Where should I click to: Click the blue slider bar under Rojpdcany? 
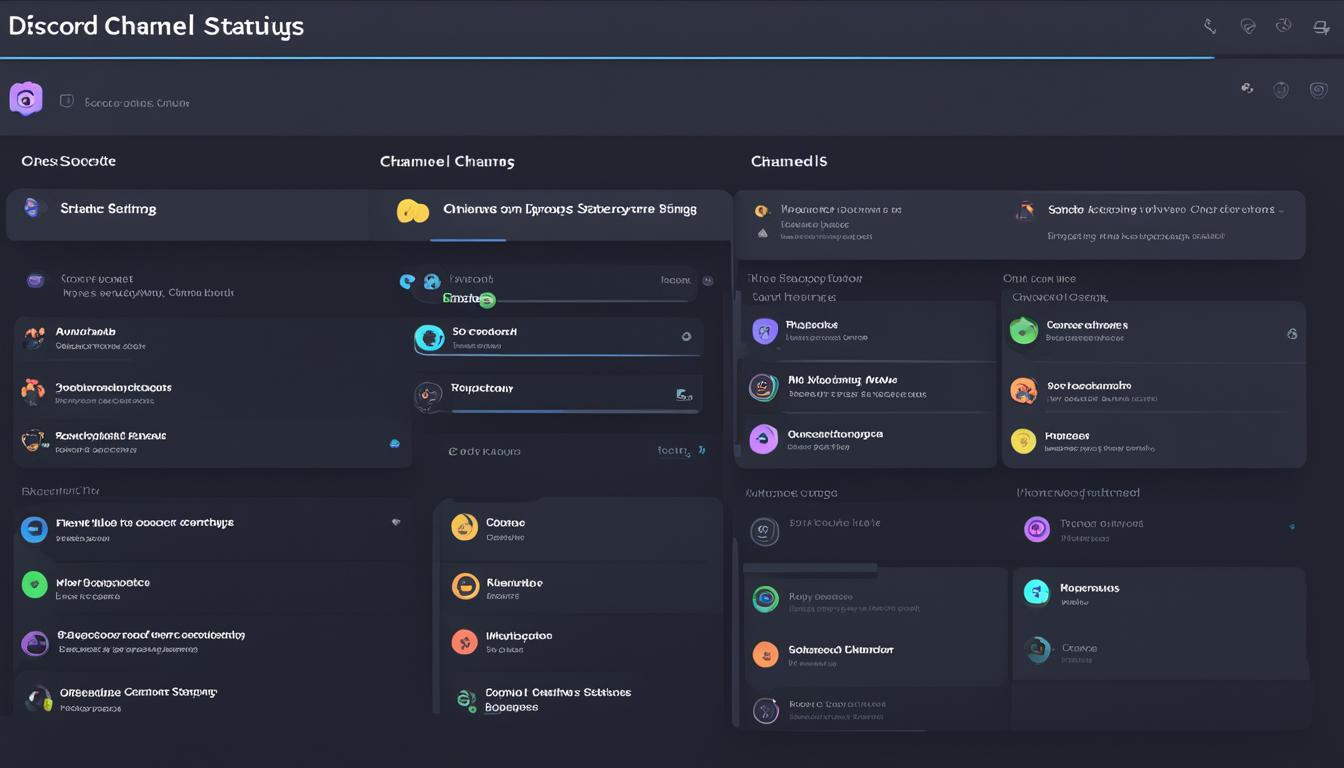click(560, 410)
